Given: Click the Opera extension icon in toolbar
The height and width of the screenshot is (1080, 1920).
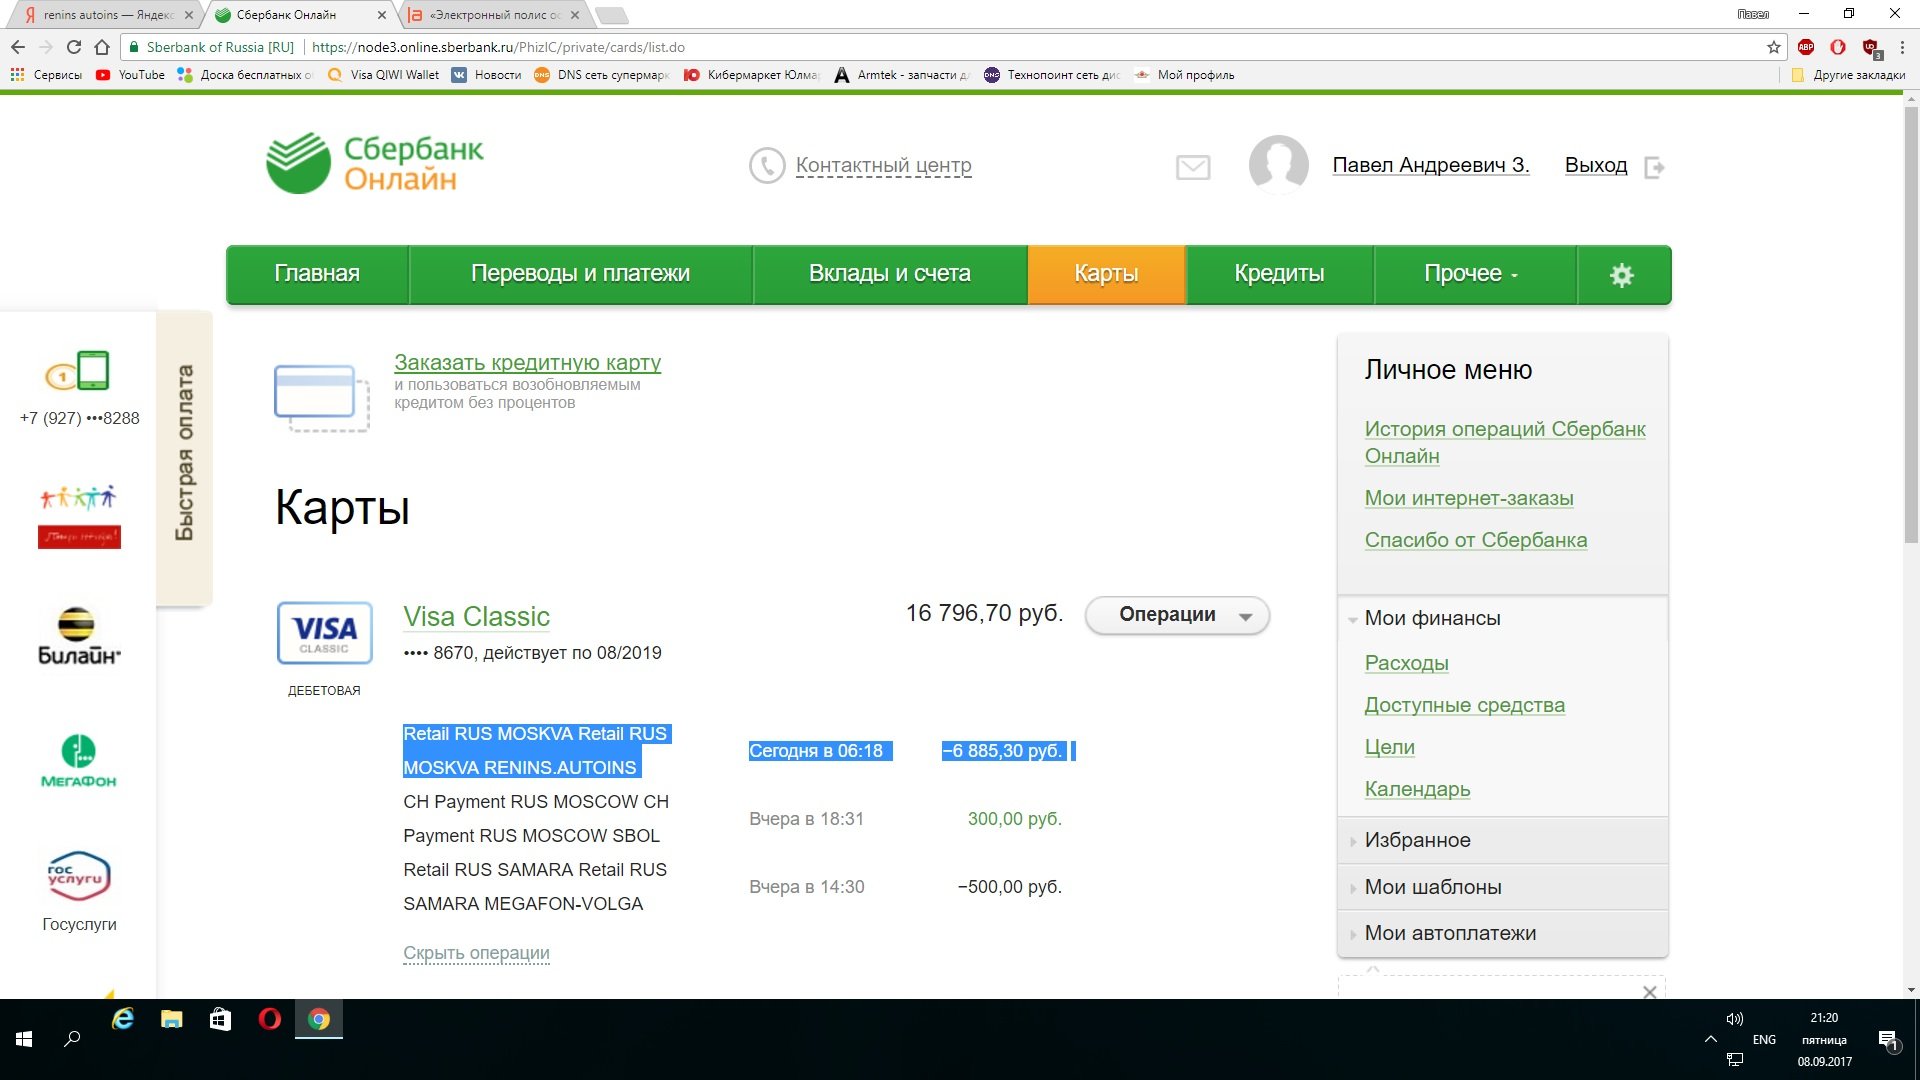Looking at the screenshot, I should tap(1838, 47).
